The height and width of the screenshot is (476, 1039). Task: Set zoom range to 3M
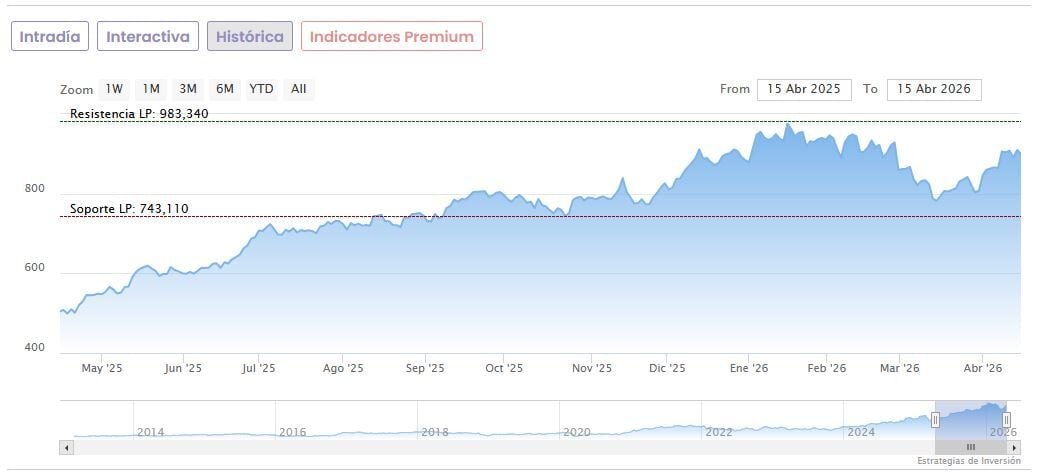tap(188, 89)
